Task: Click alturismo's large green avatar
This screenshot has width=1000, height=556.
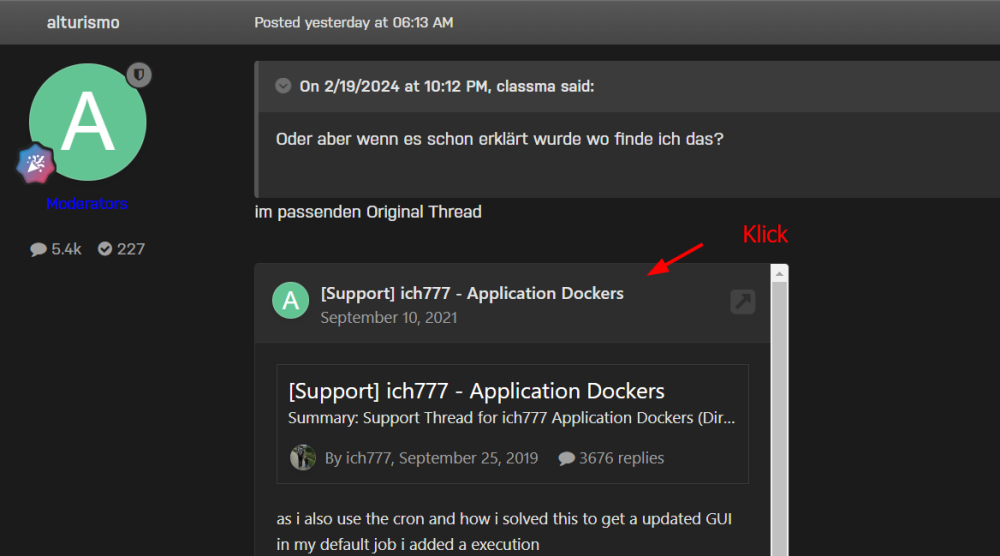Action: [x=87, y=122]
